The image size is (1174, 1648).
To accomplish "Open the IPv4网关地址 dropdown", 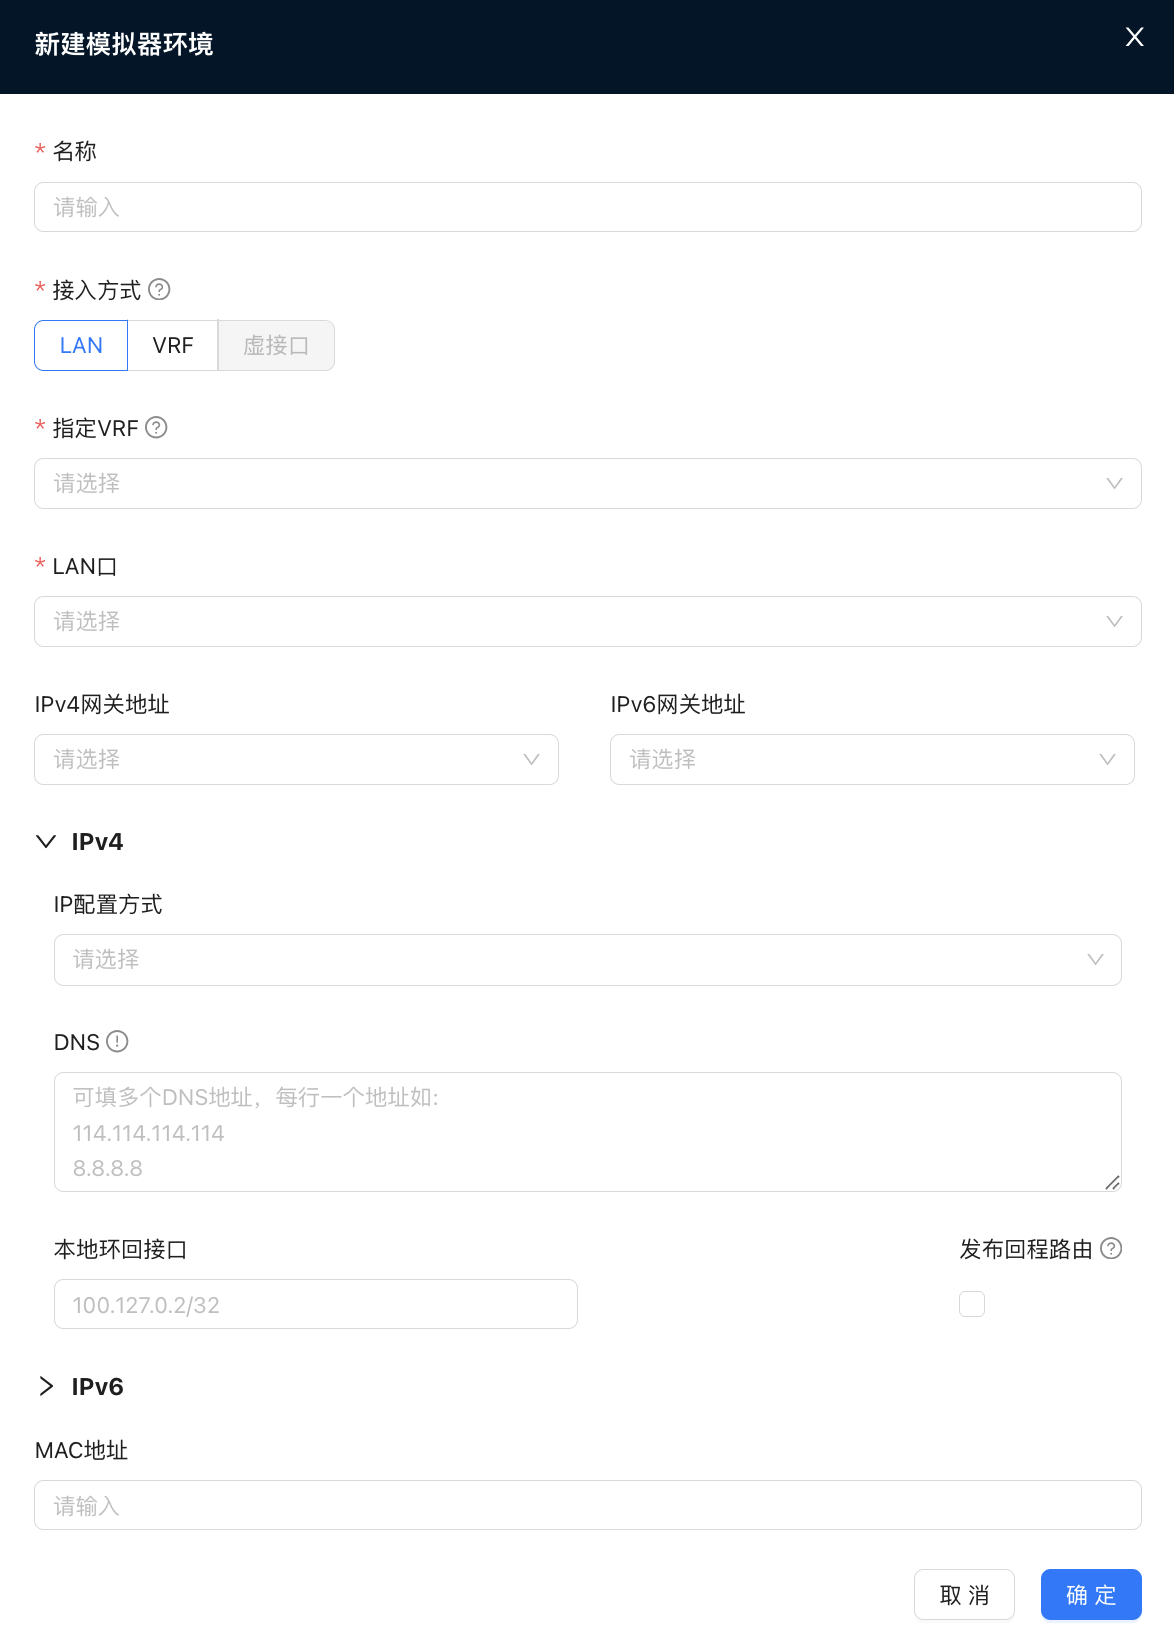I will (x=296, y=760).
